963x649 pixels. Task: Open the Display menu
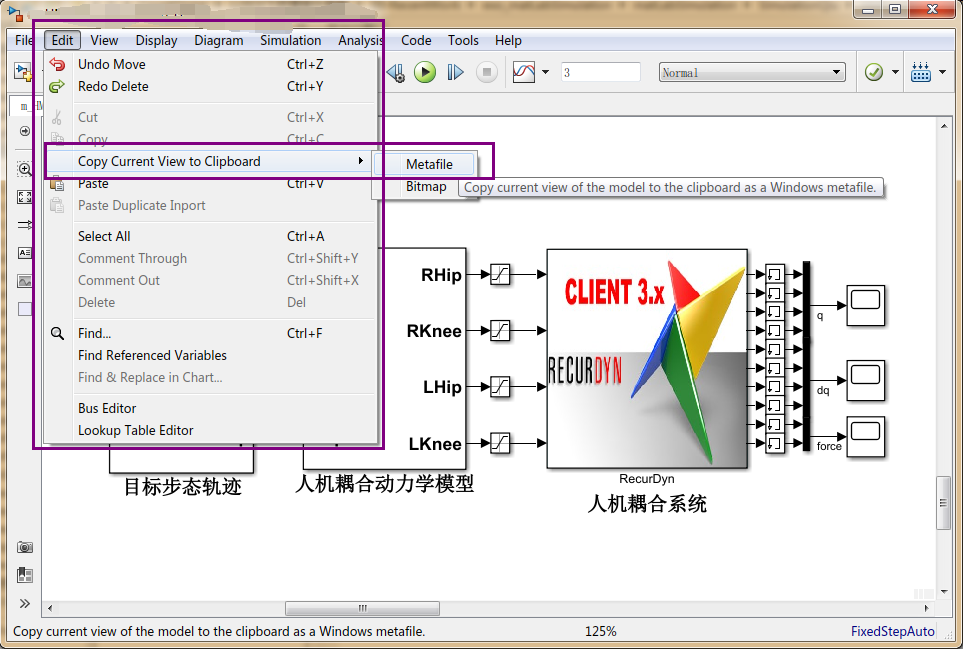pos(156,41)
